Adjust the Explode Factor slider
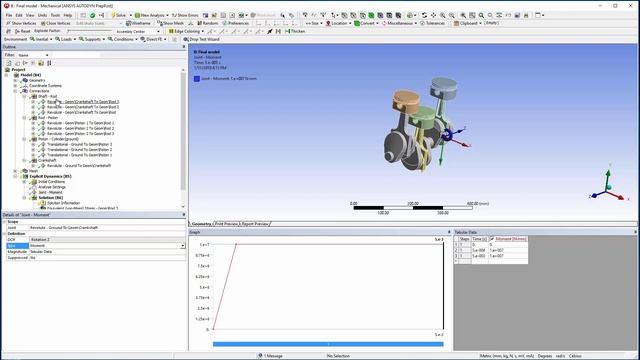The height and width of the screenshot is (360, 640). [89, 31]
